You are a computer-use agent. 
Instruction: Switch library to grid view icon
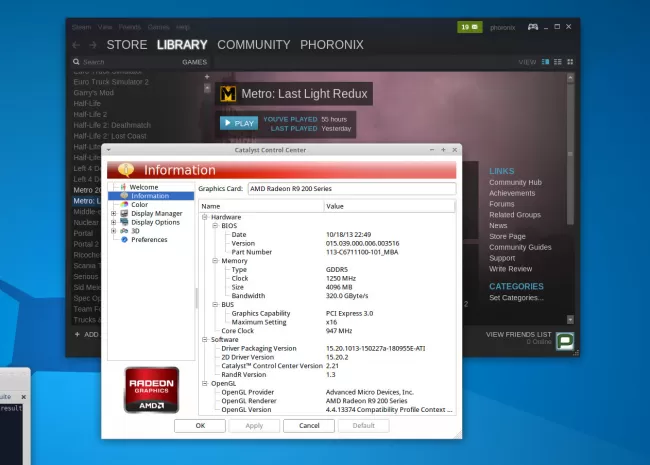pyautogui.click(x=570, y=62)
